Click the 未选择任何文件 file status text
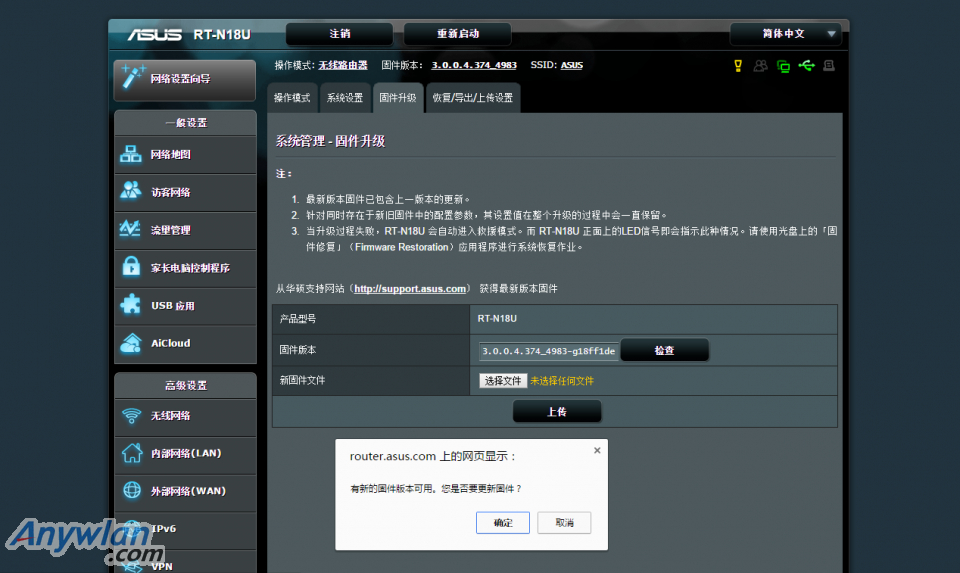The image size is (960, 573). pyautogui.click(x=561, y=381)
